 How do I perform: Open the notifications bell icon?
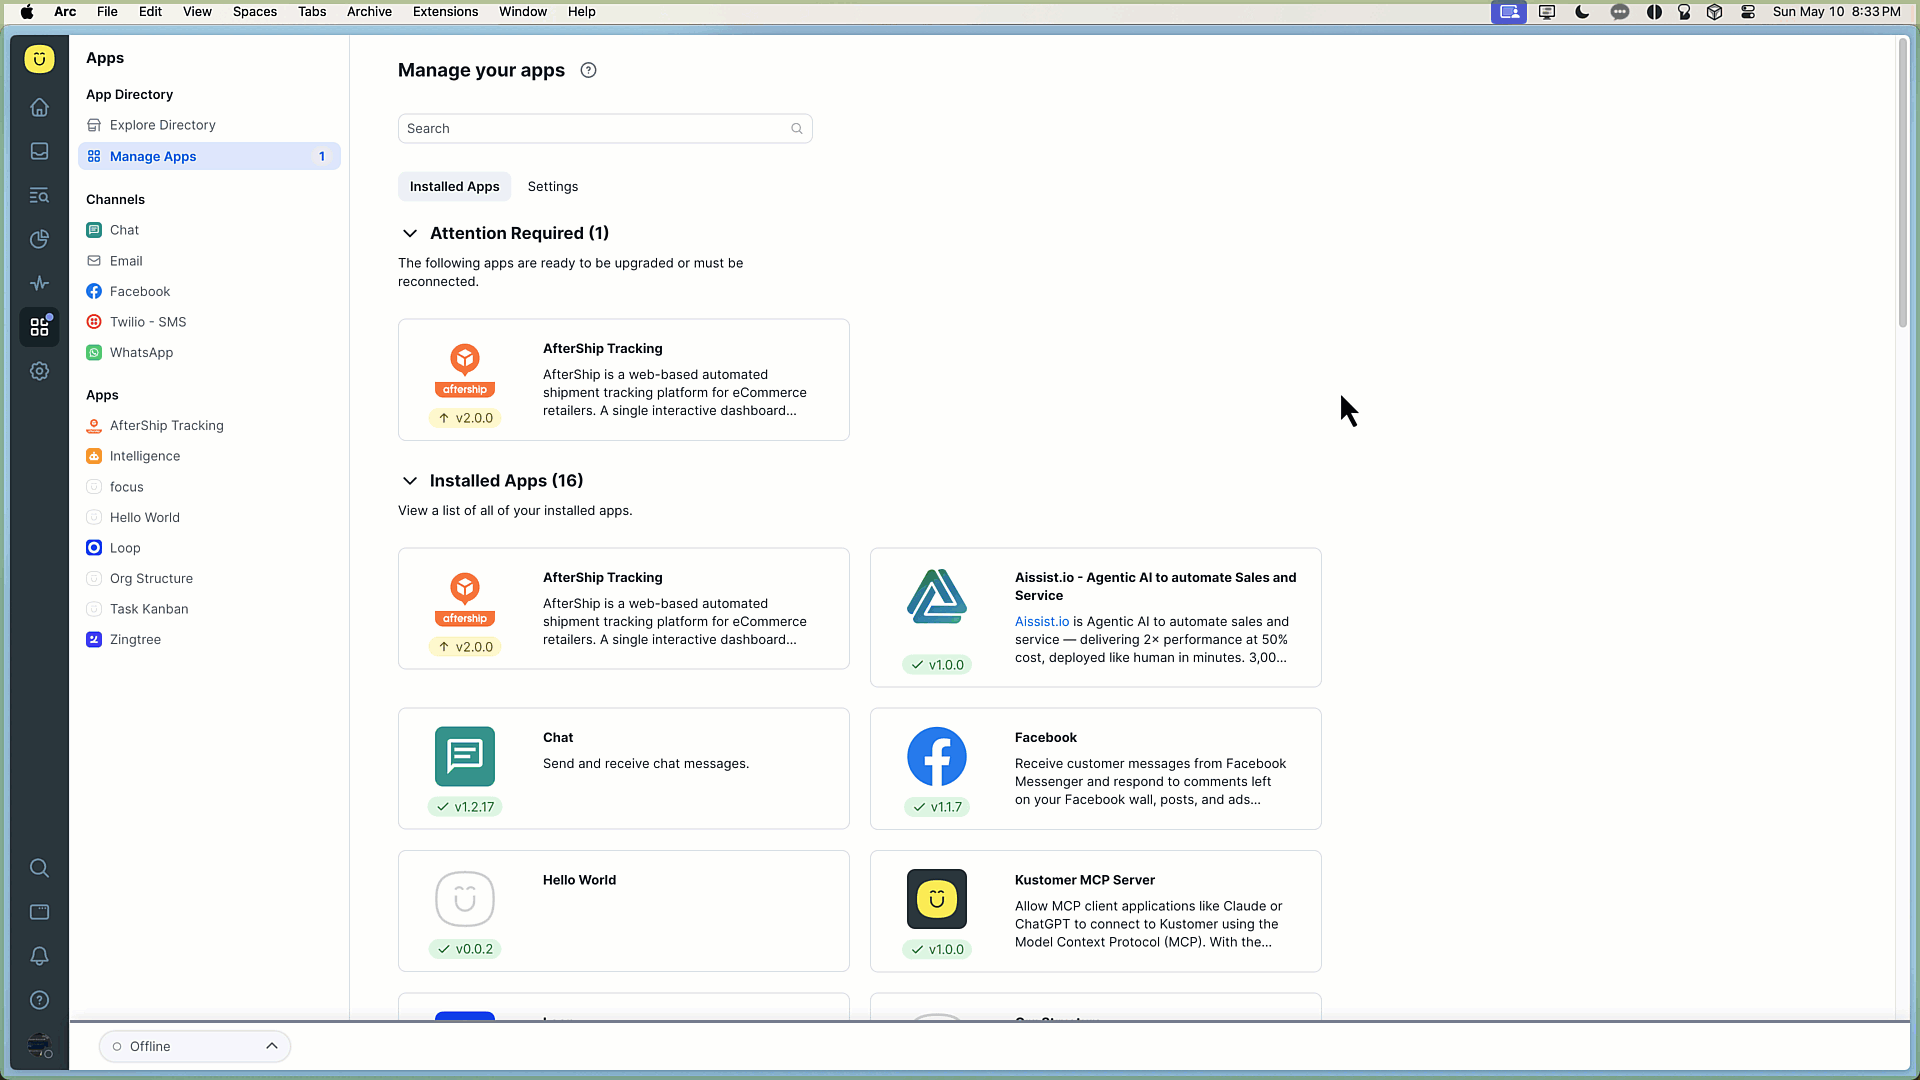click(x=39, y=956)
